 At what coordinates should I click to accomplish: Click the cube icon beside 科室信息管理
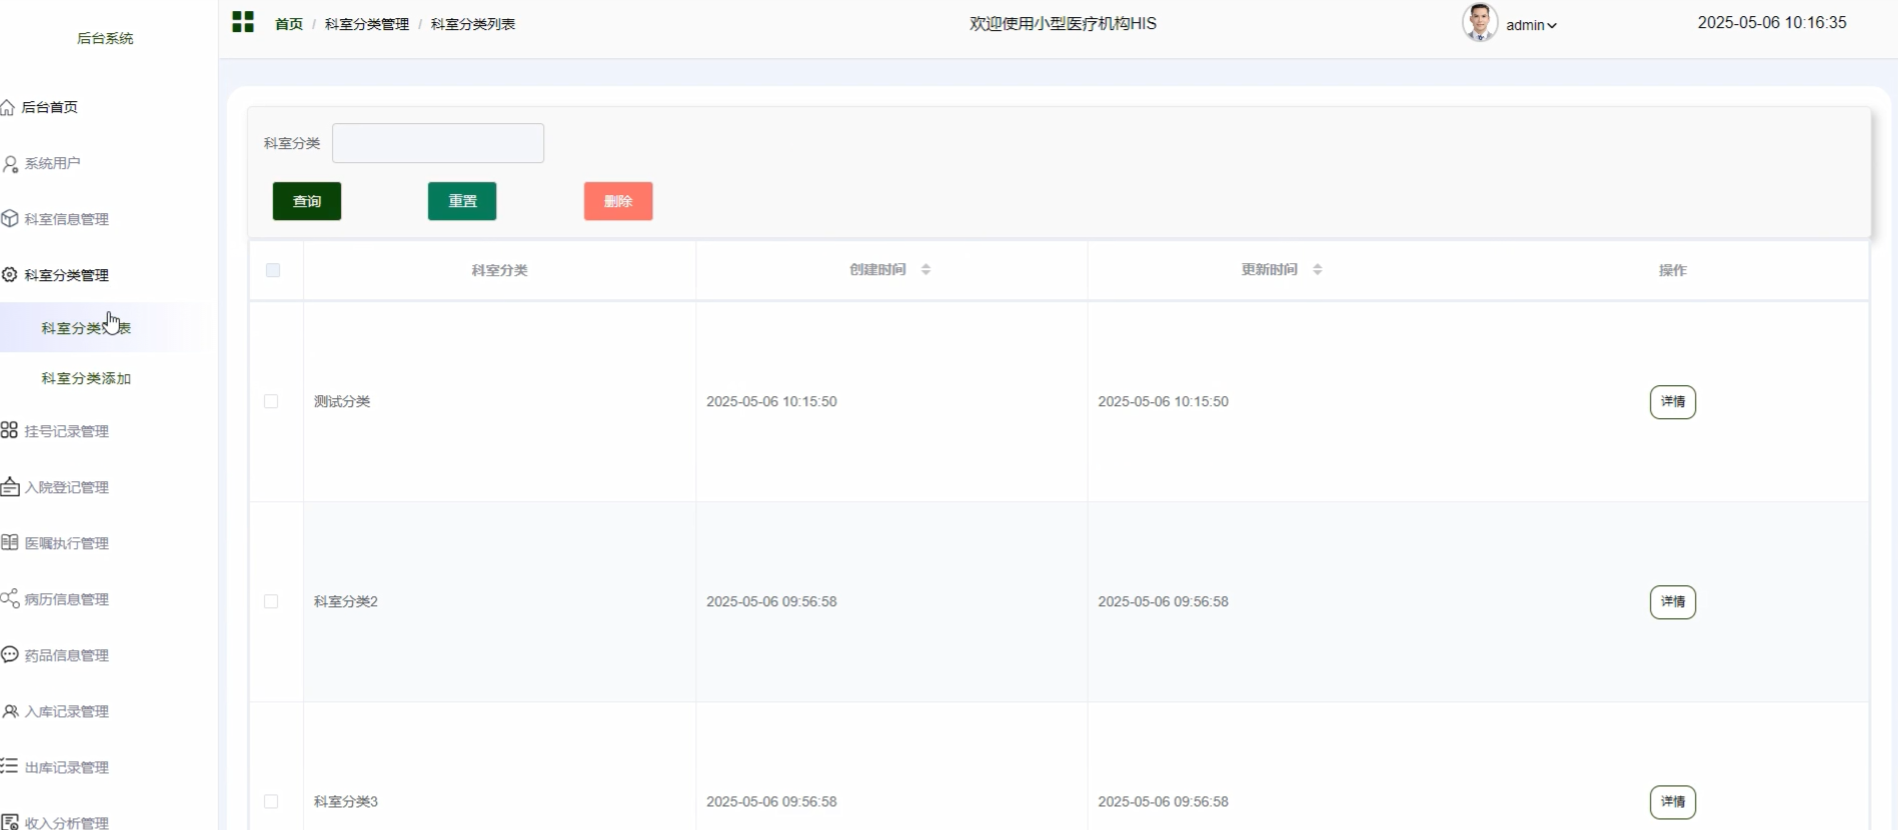(x=10, y=218)
